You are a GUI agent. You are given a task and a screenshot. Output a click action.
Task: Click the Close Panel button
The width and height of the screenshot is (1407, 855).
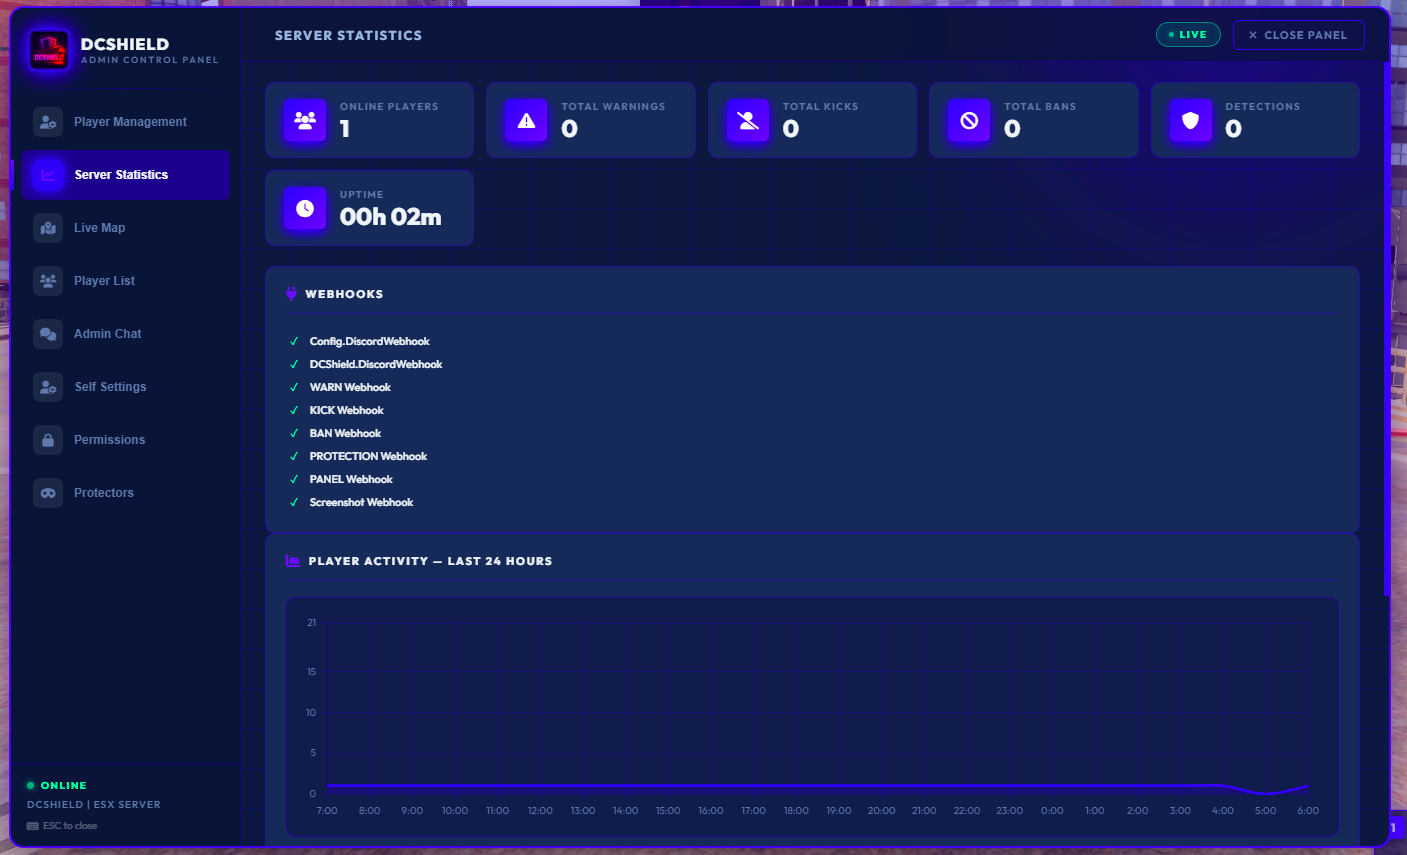pos(1298,35)
